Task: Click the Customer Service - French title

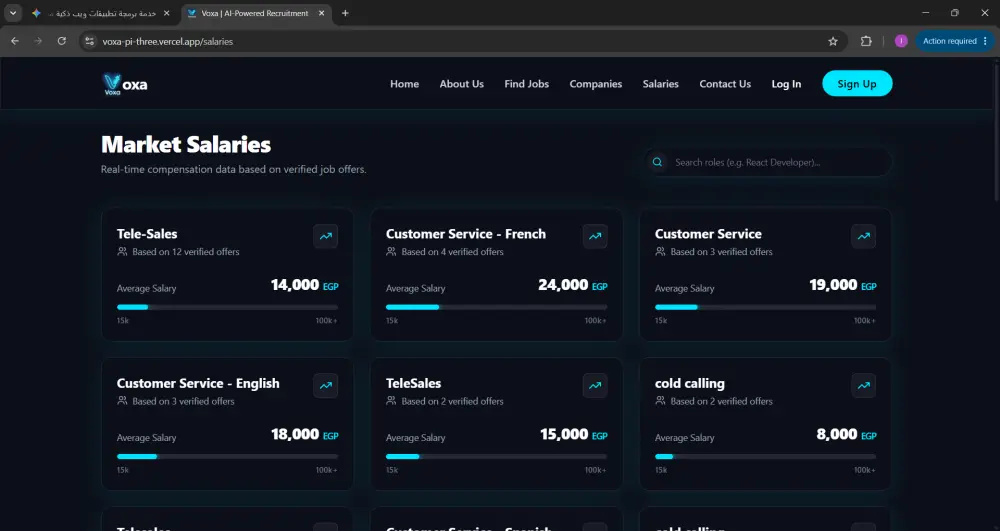Action: (x=466, y=234)
